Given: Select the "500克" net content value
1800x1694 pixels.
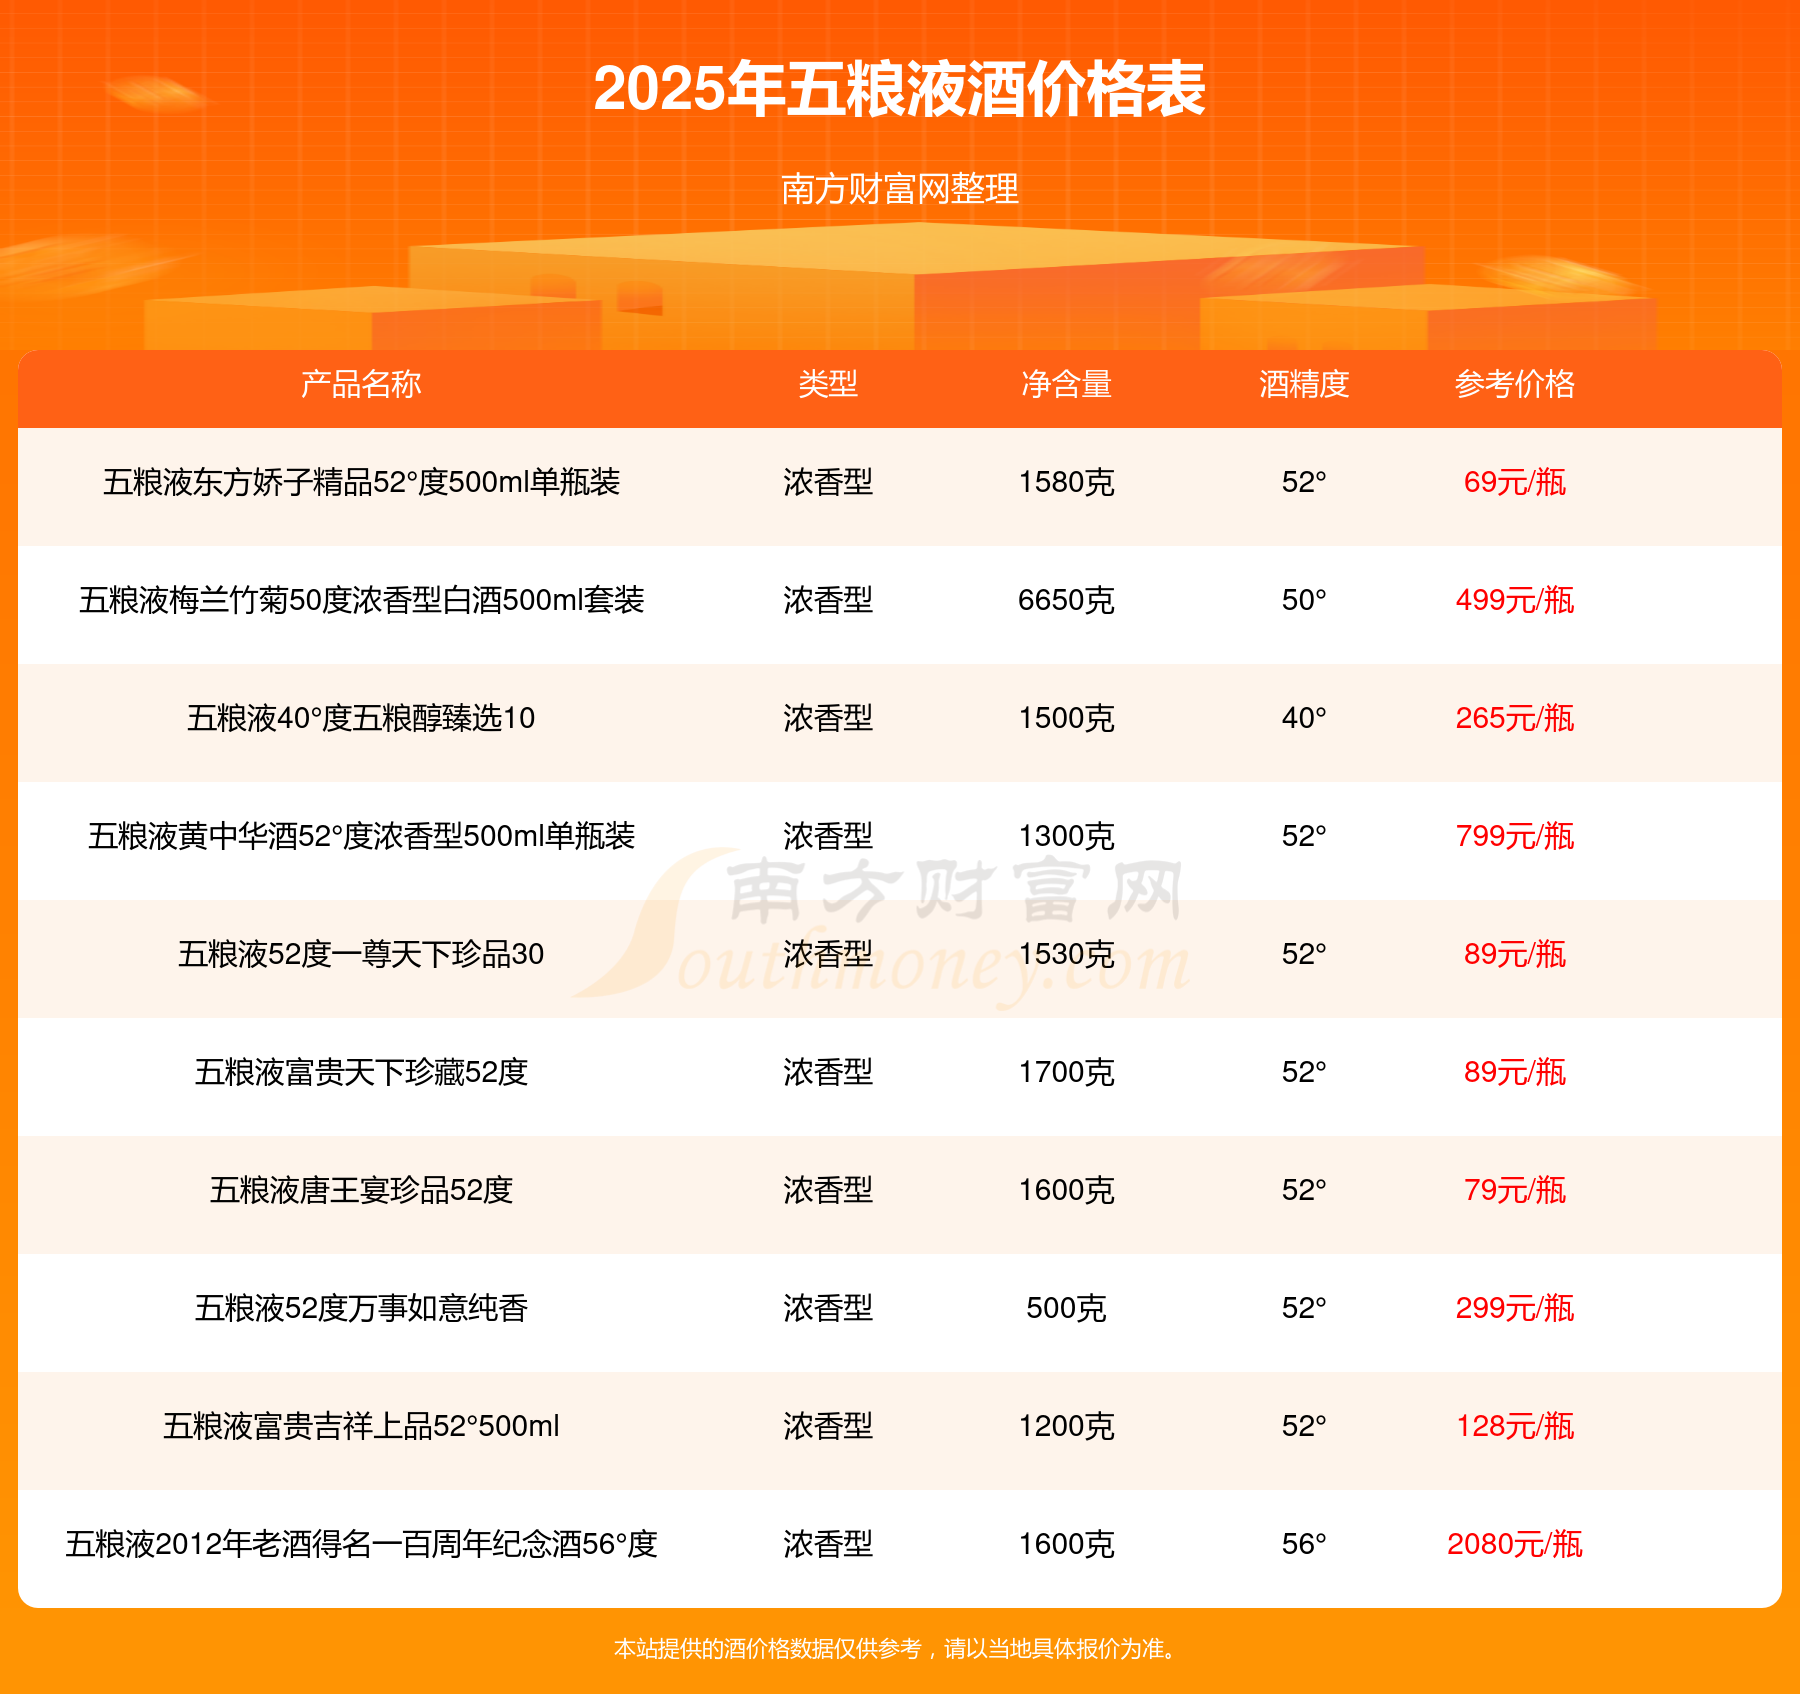Looking at the screenshot, I should pos(1066,1309).
